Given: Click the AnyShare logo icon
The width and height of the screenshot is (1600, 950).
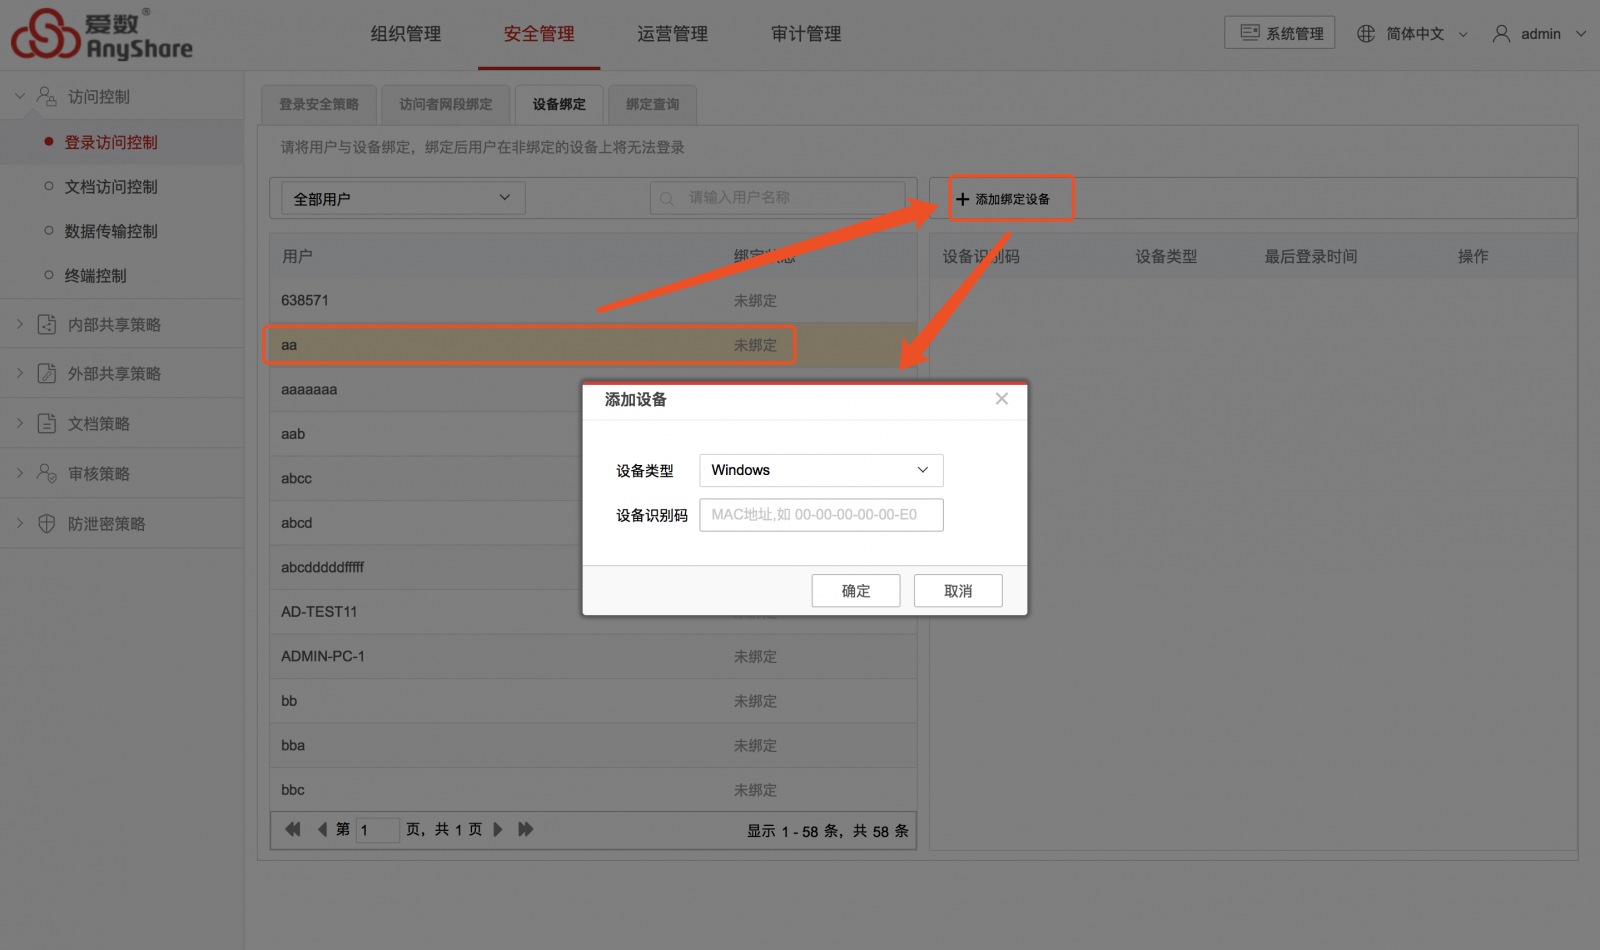Looking at the screenshot, I should click(45, 34).
